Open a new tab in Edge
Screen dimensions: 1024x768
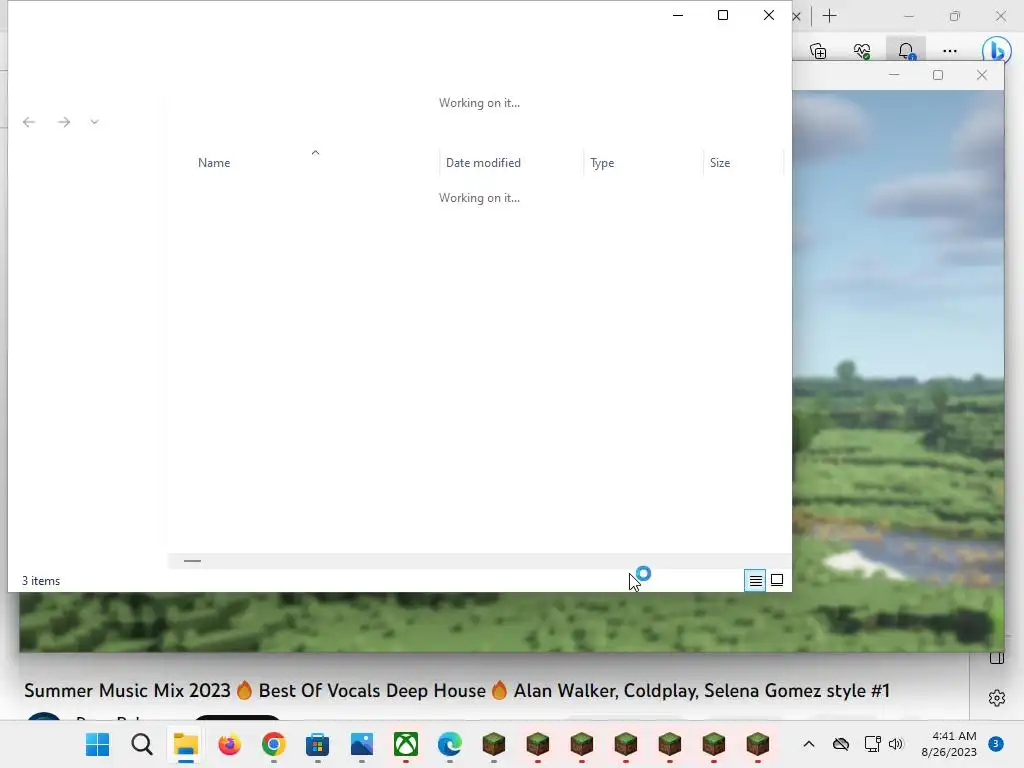pos(830,16)
